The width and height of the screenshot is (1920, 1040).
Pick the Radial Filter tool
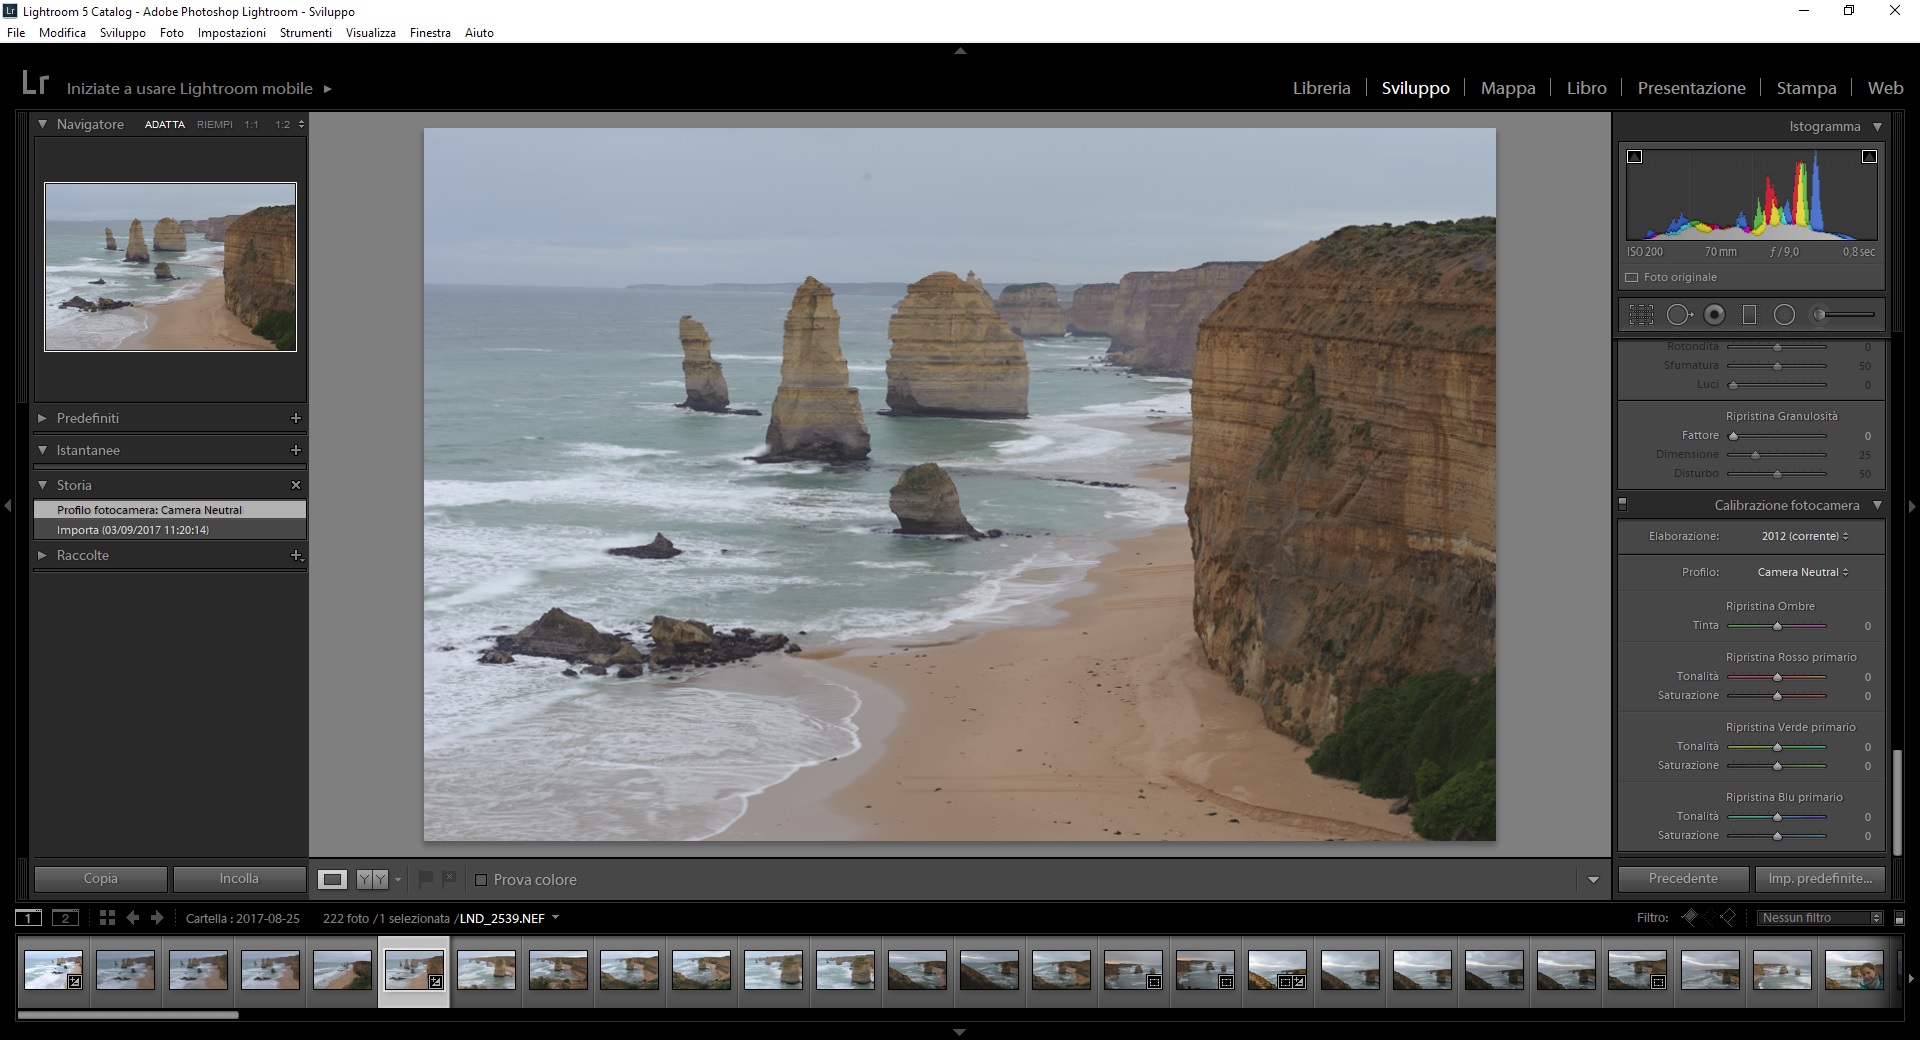click(1784, 315)
